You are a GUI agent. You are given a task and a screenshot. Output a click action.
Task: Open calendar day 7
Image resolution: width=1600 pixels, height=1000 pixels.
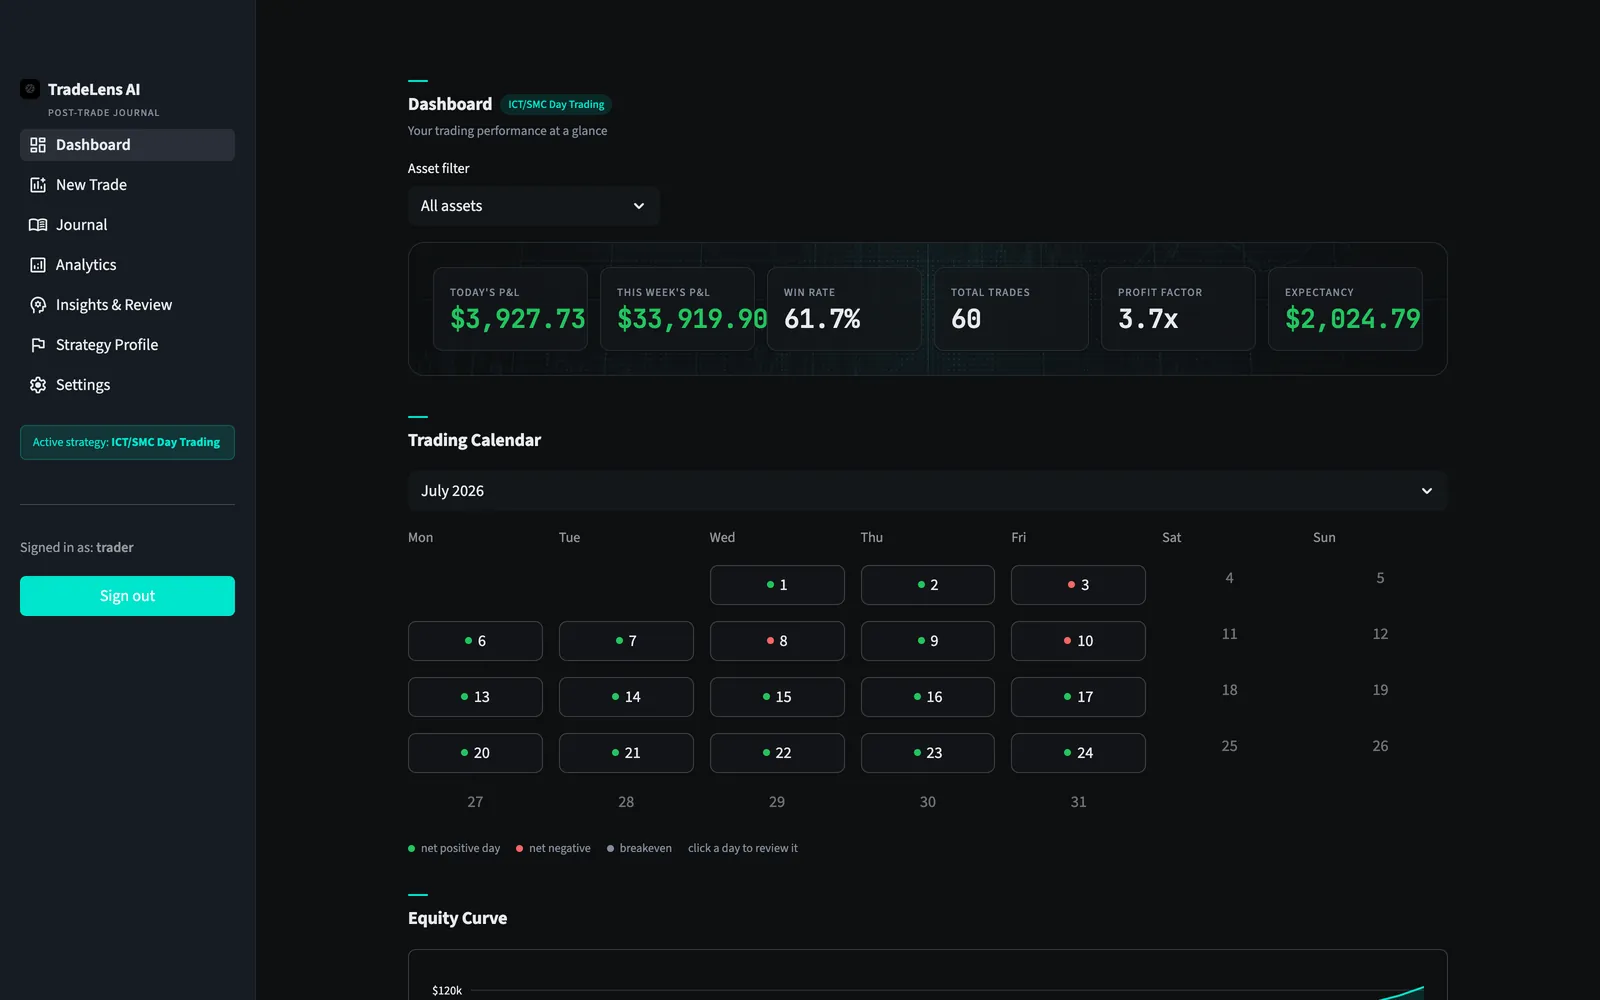pos(626,641)
